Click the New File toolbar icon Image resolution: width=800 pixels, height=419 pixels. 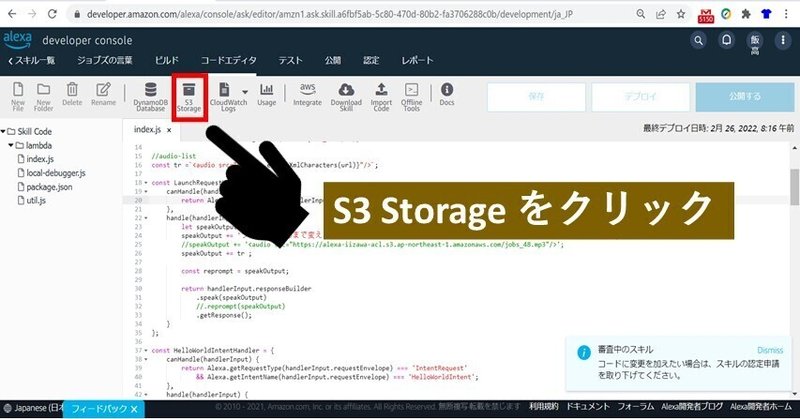pos(18,96)
